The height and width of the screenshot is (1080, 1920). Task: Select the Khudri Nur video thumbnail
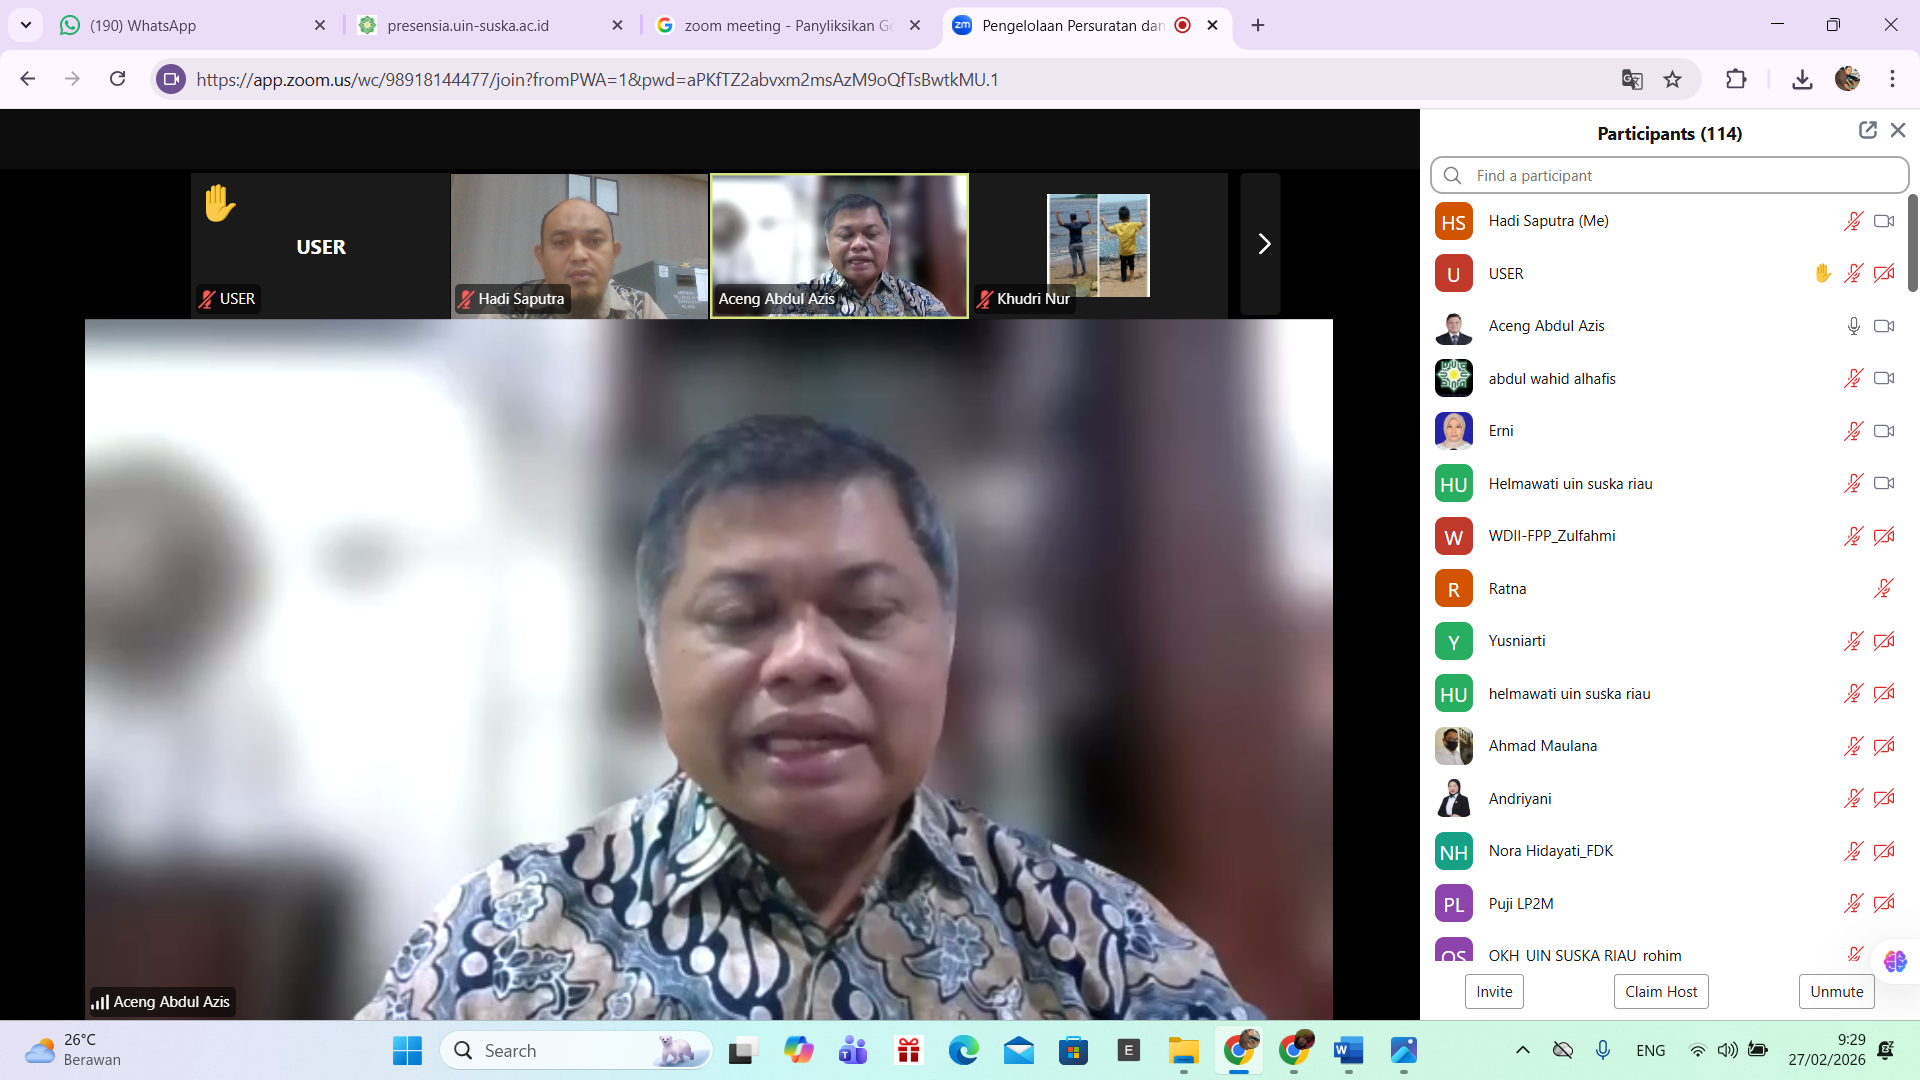point(1098,245)
